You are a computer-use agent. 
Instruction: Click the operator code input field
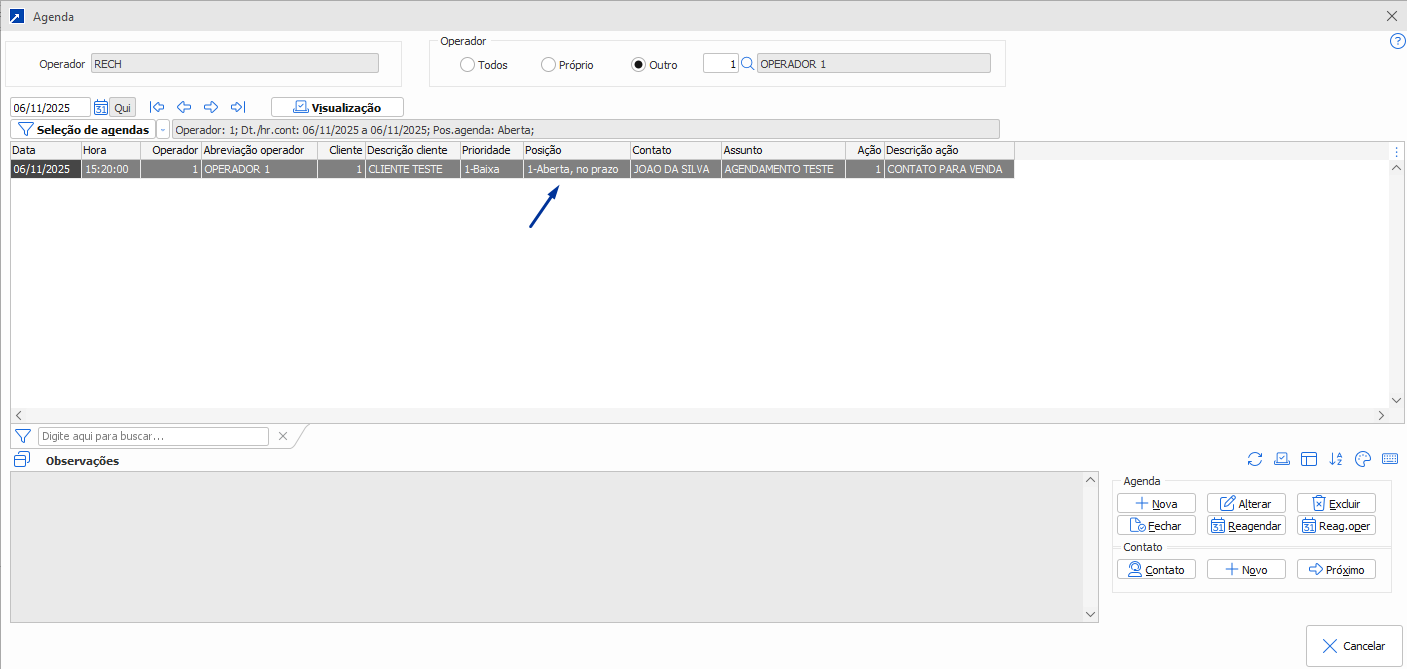(720, 64)
